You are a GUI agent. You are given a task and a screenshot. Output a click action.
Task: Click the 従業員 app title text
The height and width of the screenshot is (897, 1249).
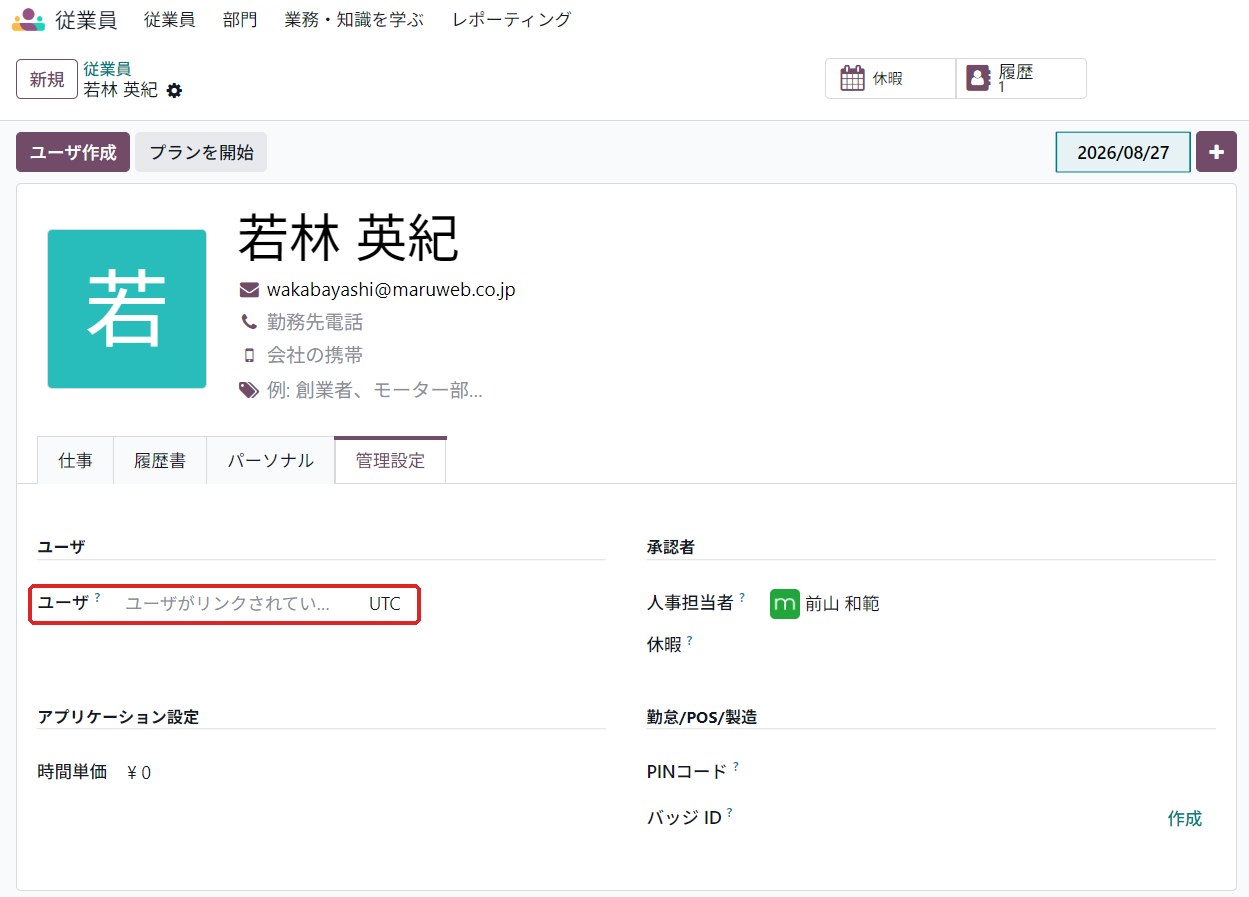pyautogui.click(x=86, y=19)
